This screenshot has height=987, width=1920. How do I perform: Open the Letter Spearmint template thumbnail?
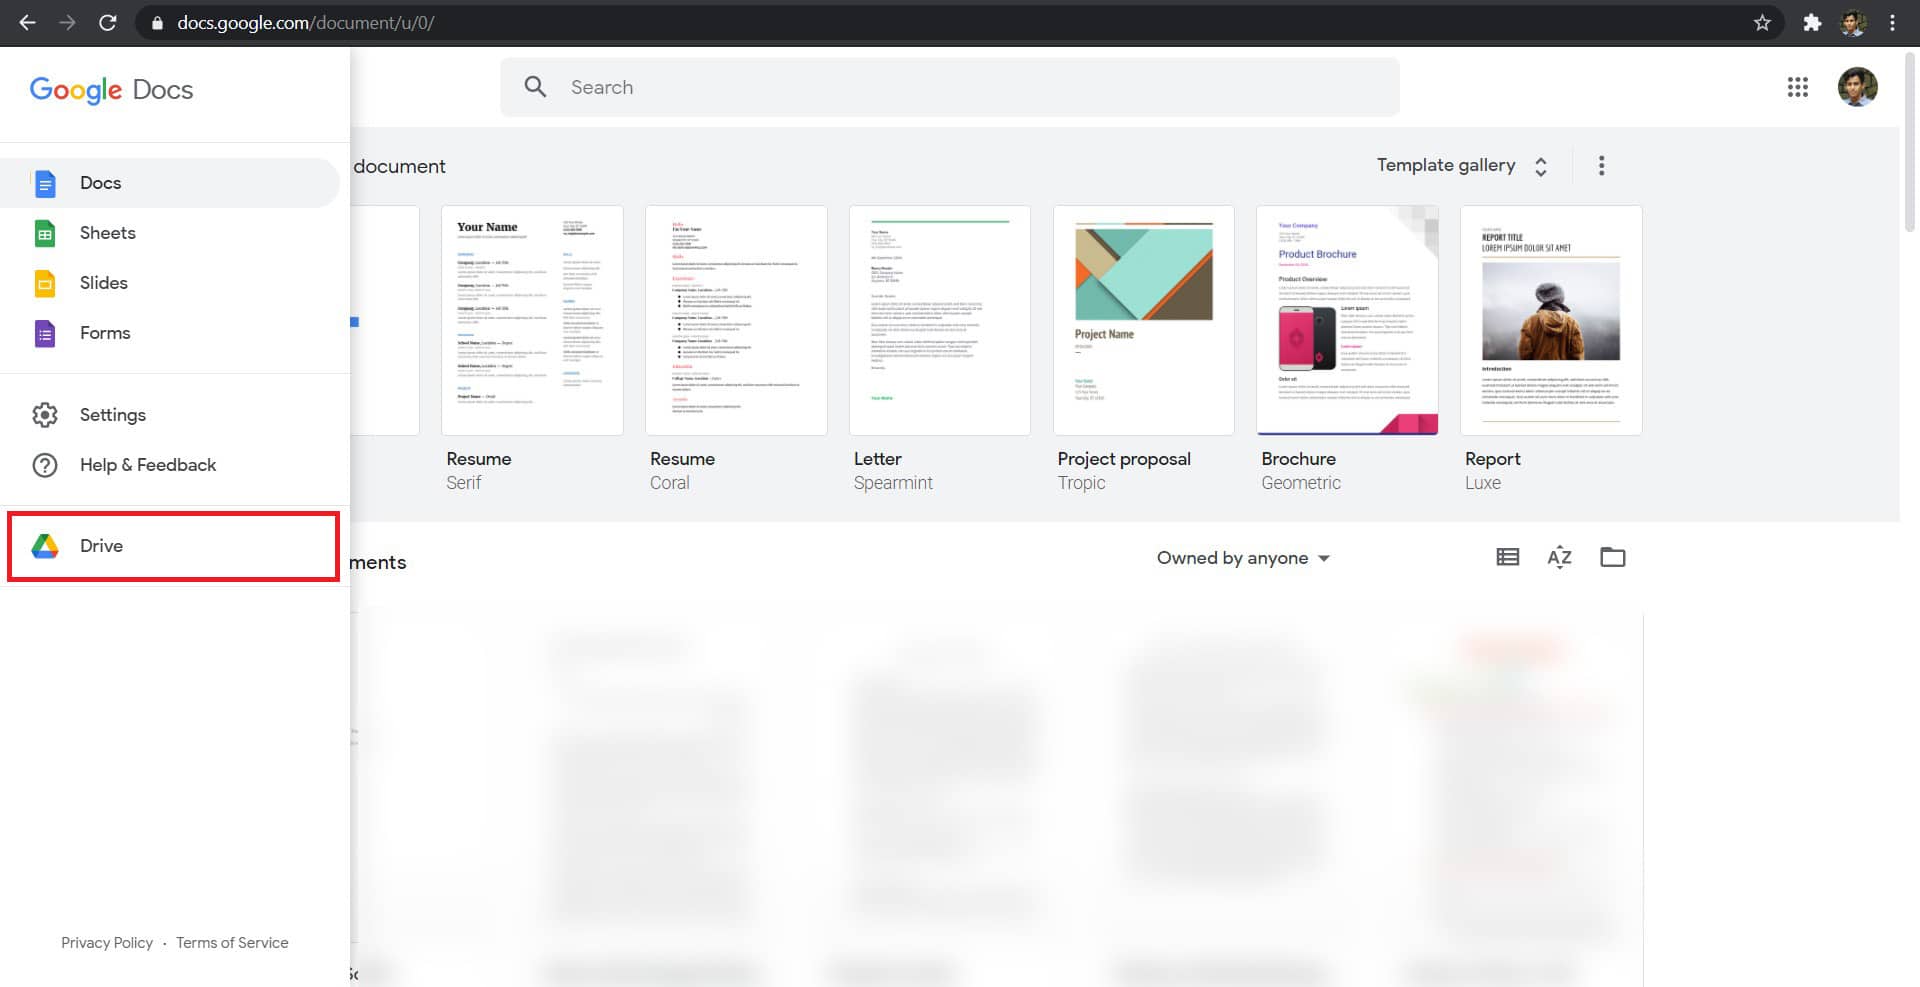point(940,321)
